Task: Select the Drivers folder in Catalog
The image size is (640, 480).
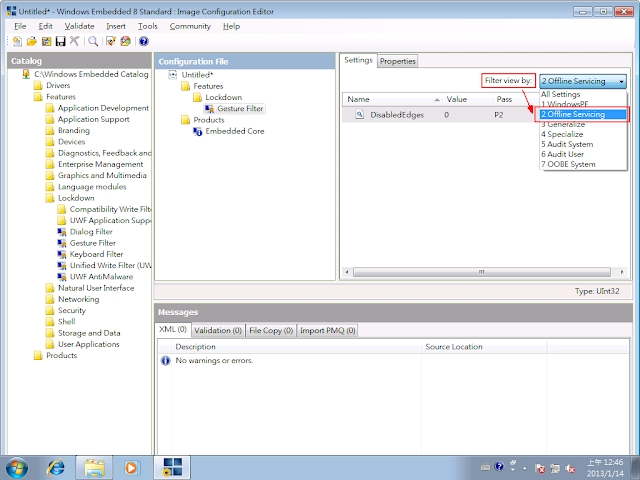Action: [58, 85]
